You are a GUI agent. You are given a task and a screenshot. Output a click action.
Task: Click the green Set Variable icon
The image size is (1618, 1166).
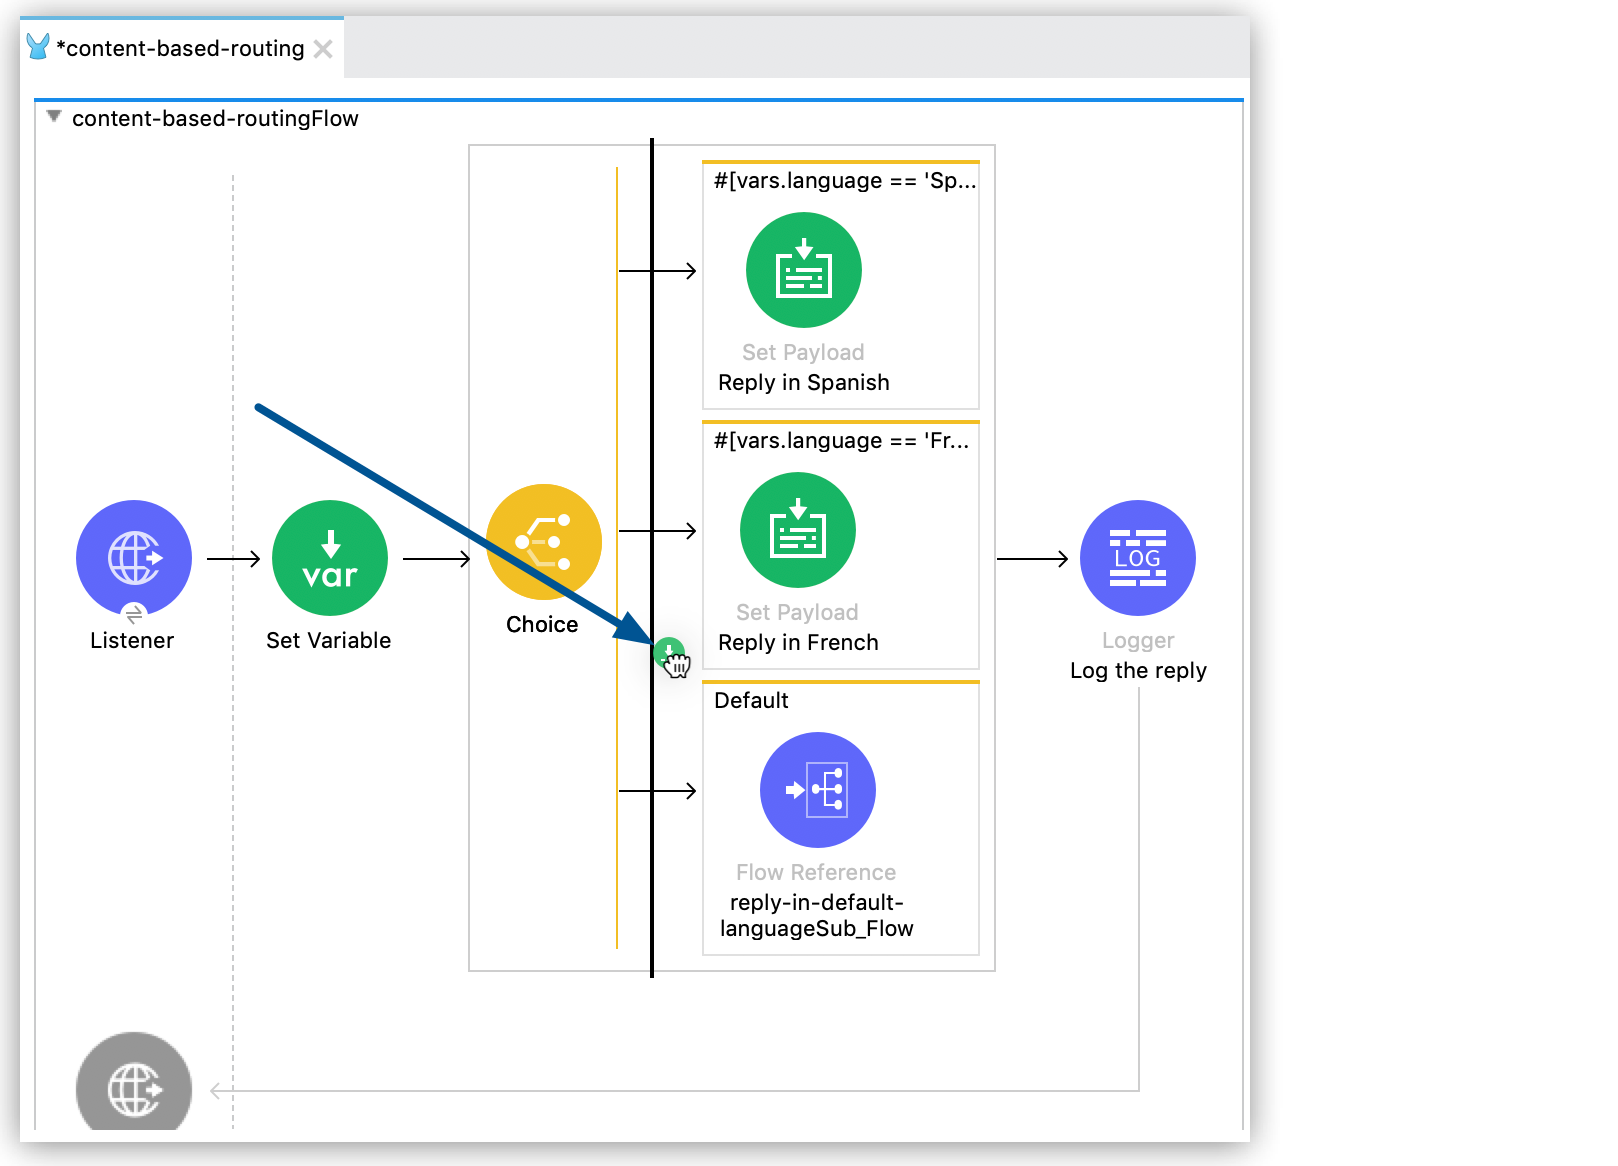pos(329,558)
